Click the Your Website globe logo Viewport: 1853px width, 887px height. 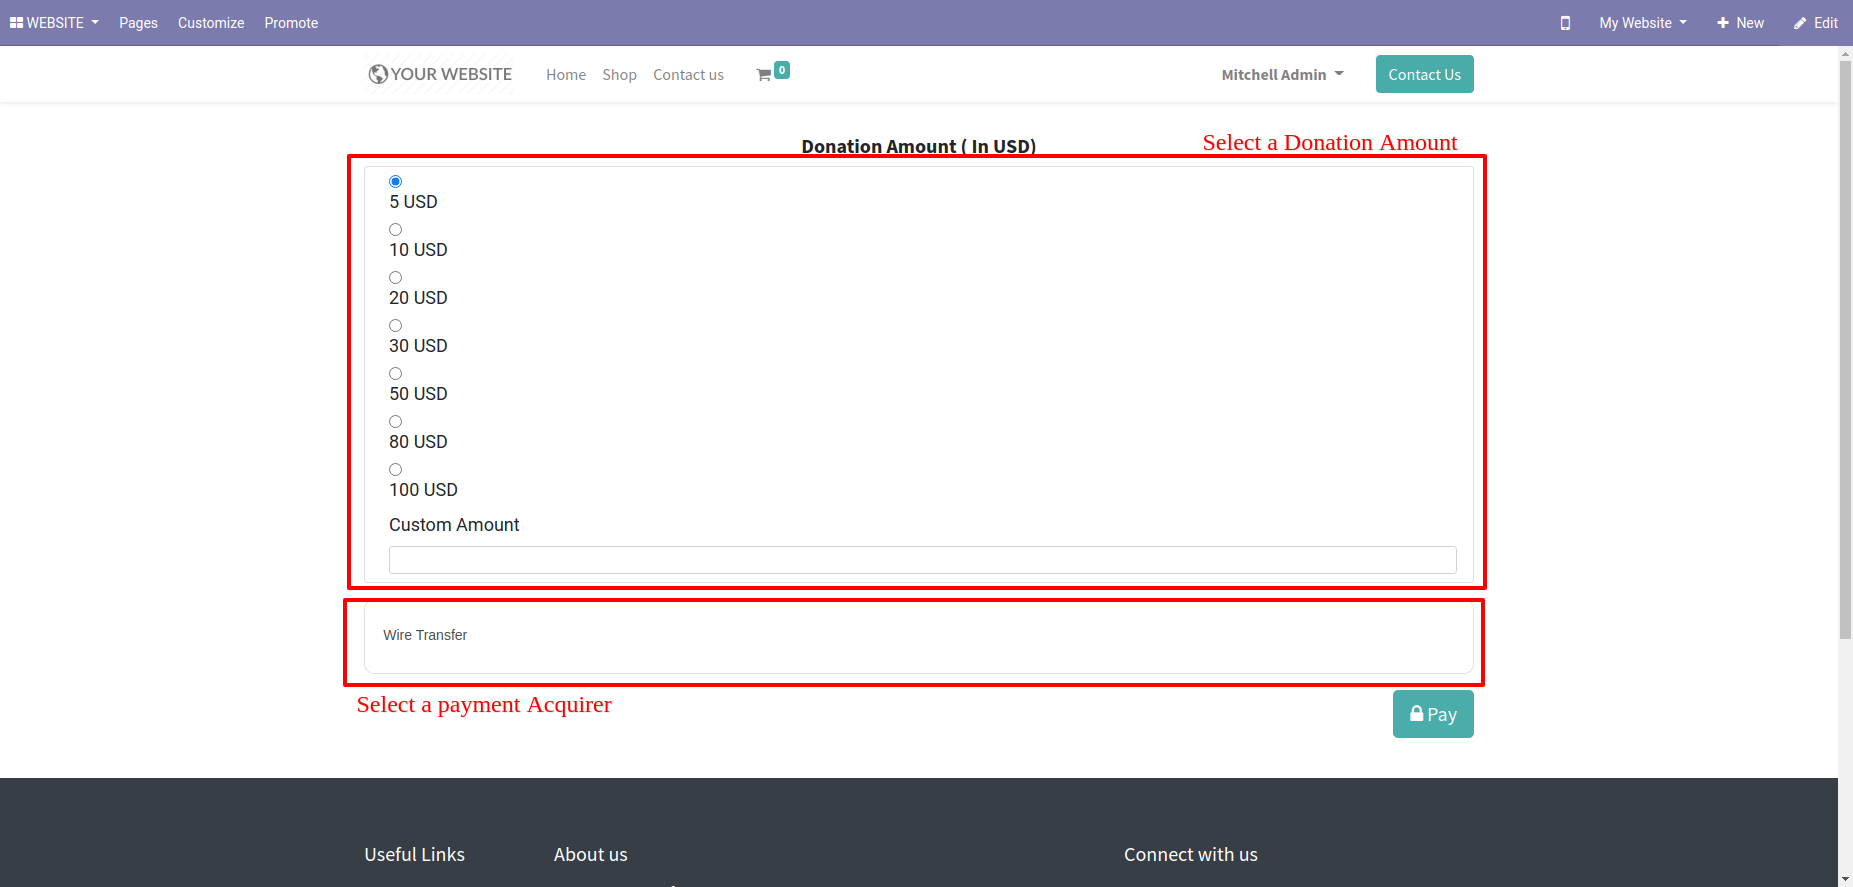440,74
